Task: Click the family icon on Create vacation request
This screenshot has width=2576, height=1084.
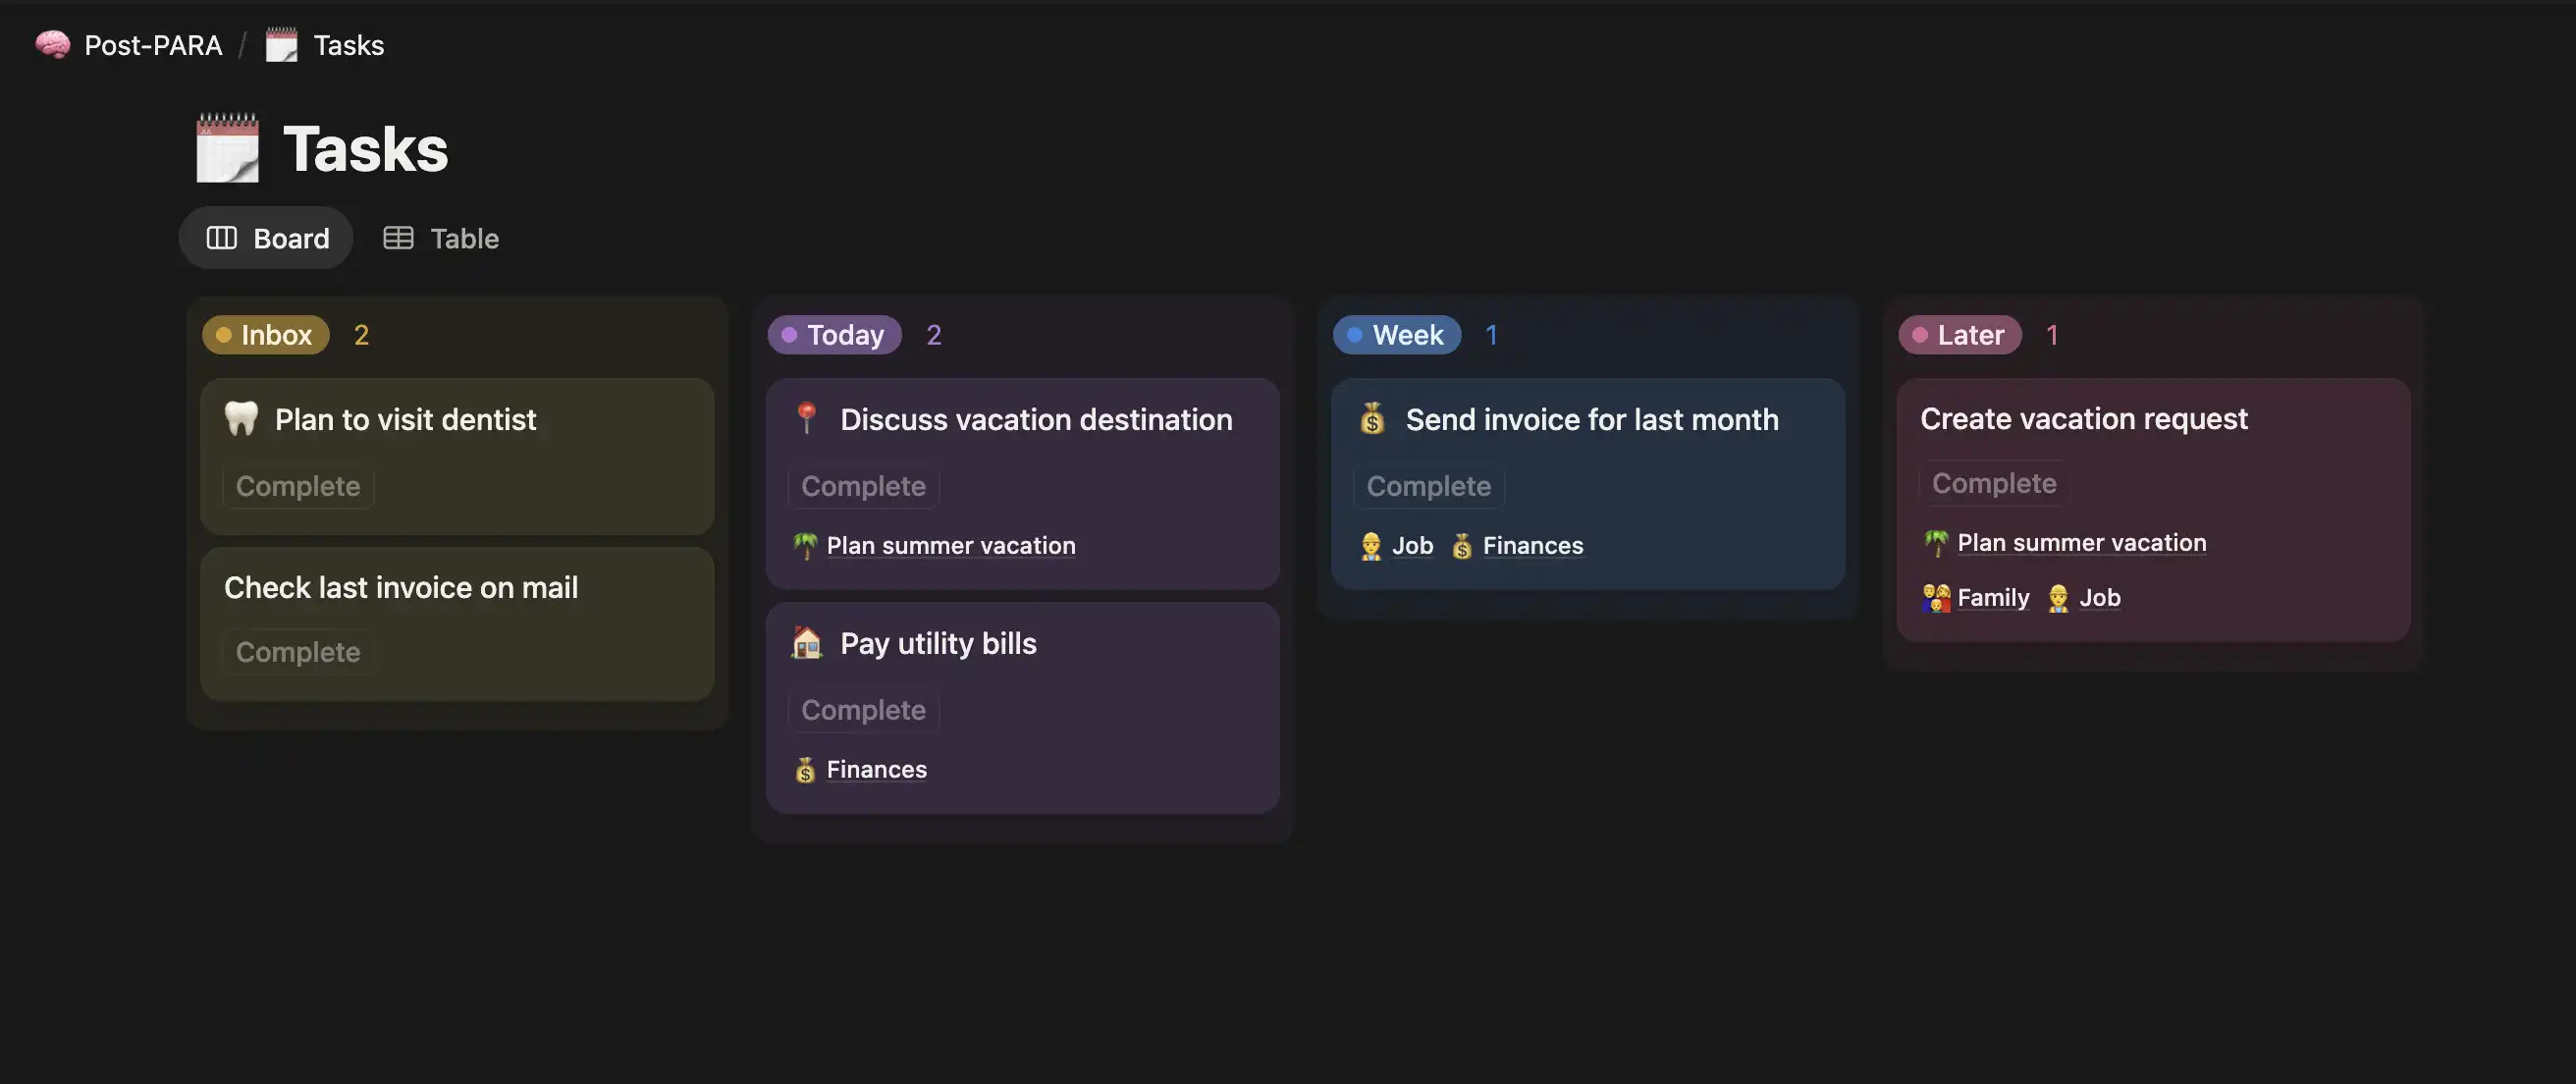Action: pyautogui.click(x=1936, y=598)
